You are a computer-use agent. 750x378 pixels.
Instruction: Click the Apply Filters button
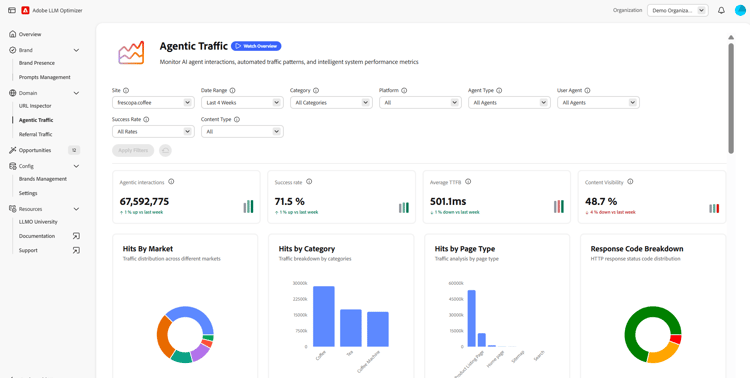point(133,150)
